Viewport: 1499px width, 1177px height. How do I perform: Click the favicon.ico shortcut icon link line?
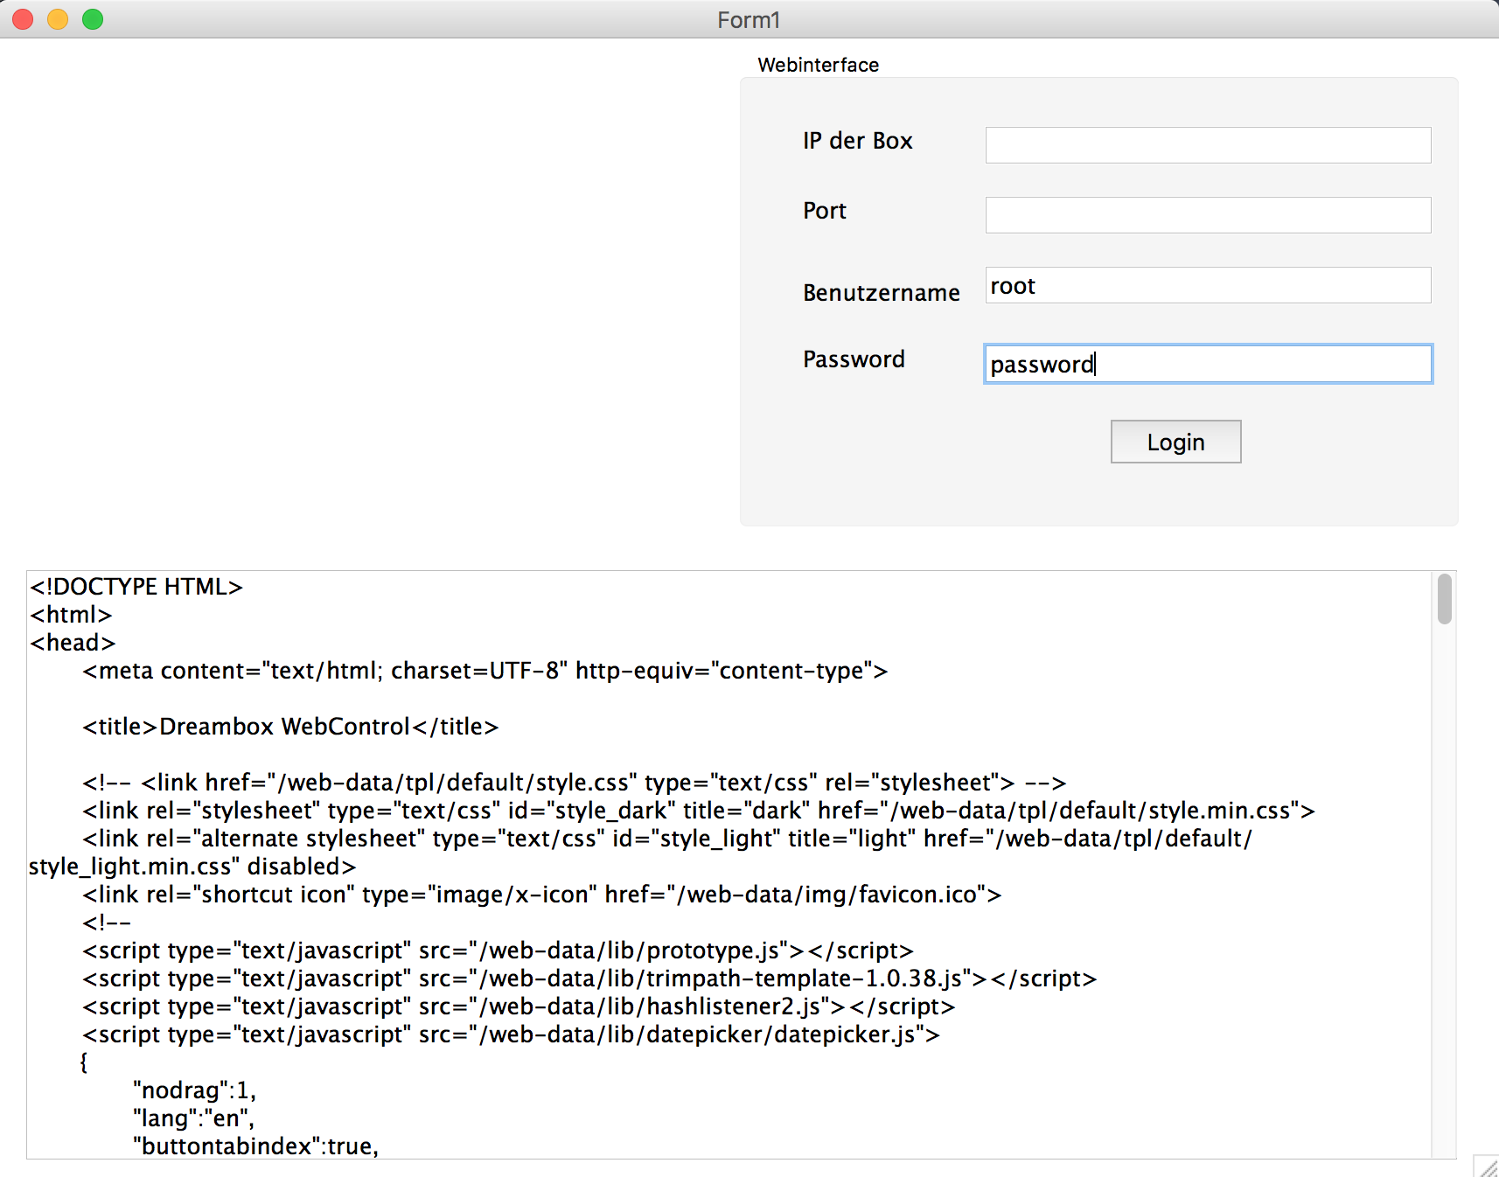tap(541, 895)
